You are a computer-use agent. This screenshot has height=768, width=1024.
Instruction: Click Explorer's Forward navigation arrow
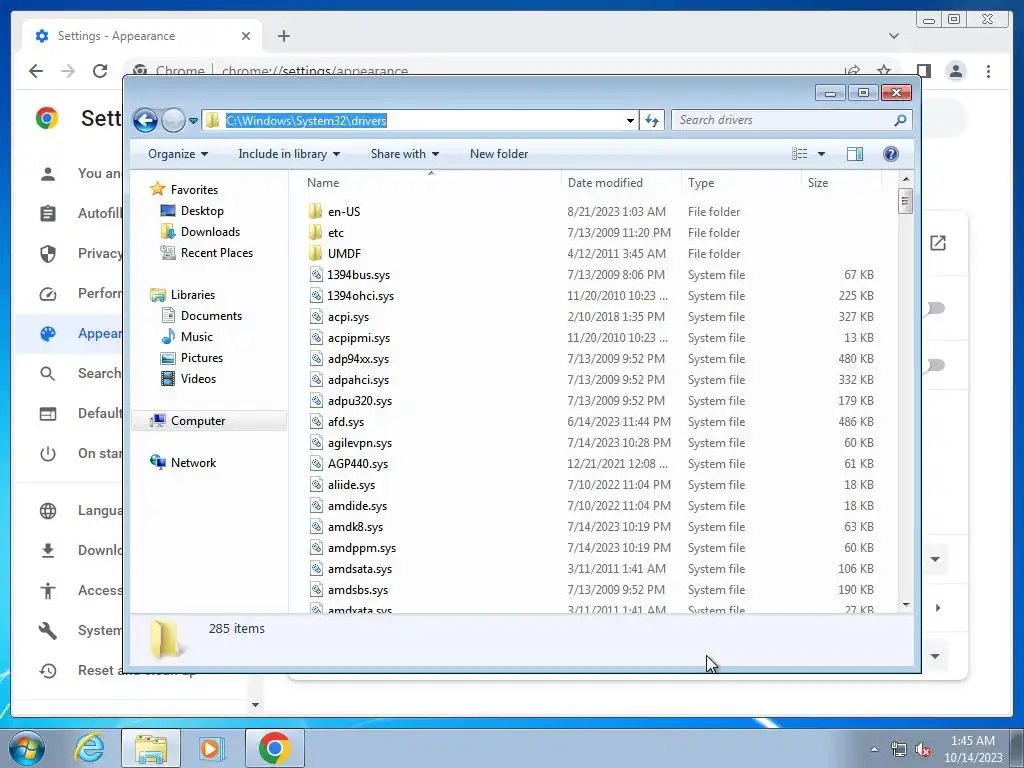[x=173, y=120]
